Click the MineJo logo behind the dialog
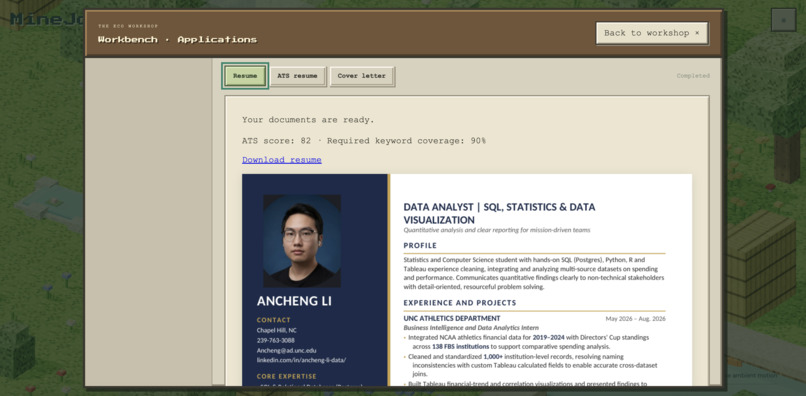The width and height of the screenshot is (806, 396). [46, 19]
